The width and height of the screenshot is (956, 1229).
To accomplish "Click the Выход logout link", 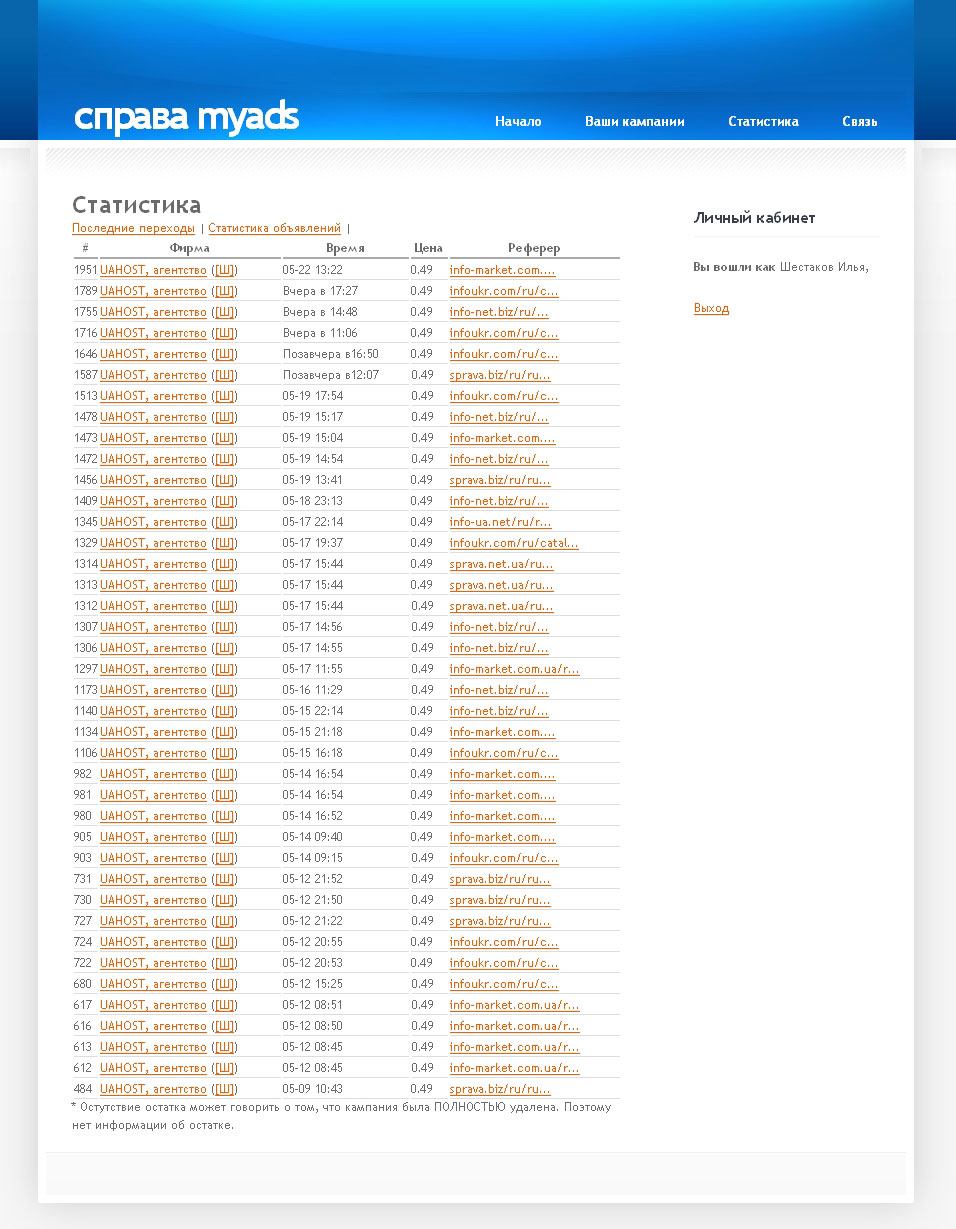I will 711,308.
